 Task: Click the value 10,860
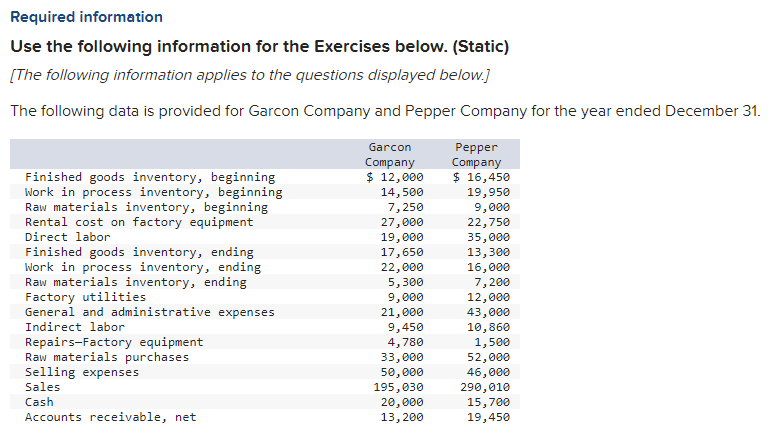tap(488, 327)
